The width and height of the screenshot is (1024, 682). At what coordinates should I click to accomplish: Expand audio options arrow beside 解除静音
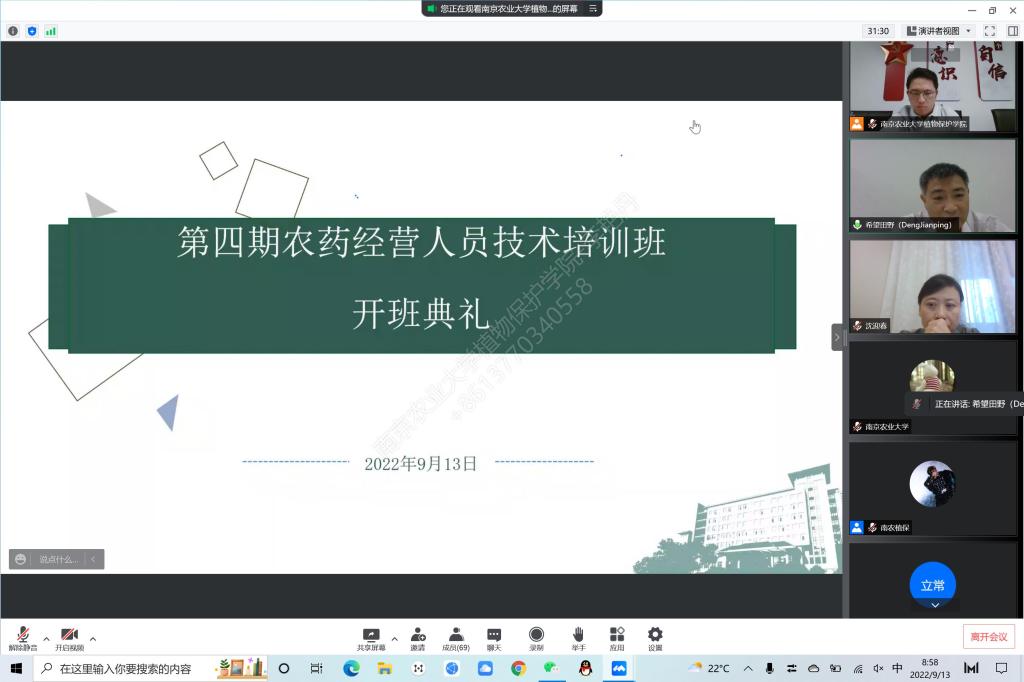tap(46, 637)
